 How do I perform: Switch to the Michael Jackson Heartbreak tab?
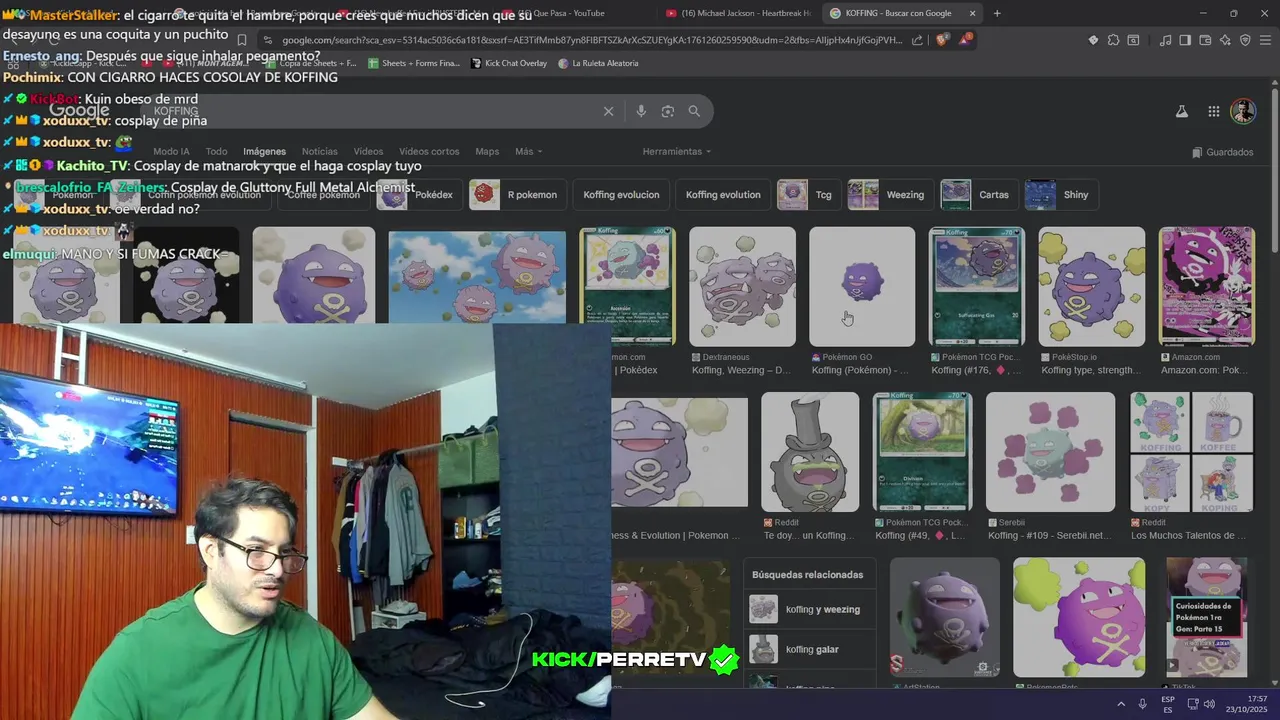point(738,13)
